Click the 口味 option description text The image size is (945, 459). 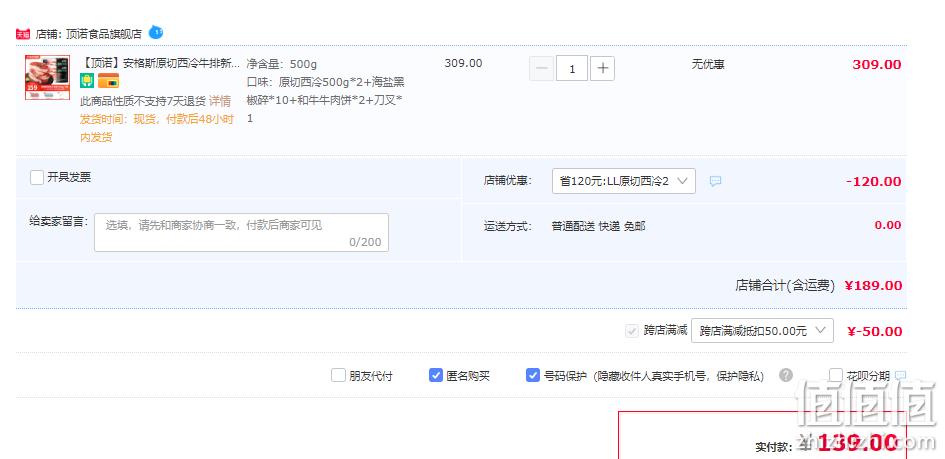[x=325, y=100]
